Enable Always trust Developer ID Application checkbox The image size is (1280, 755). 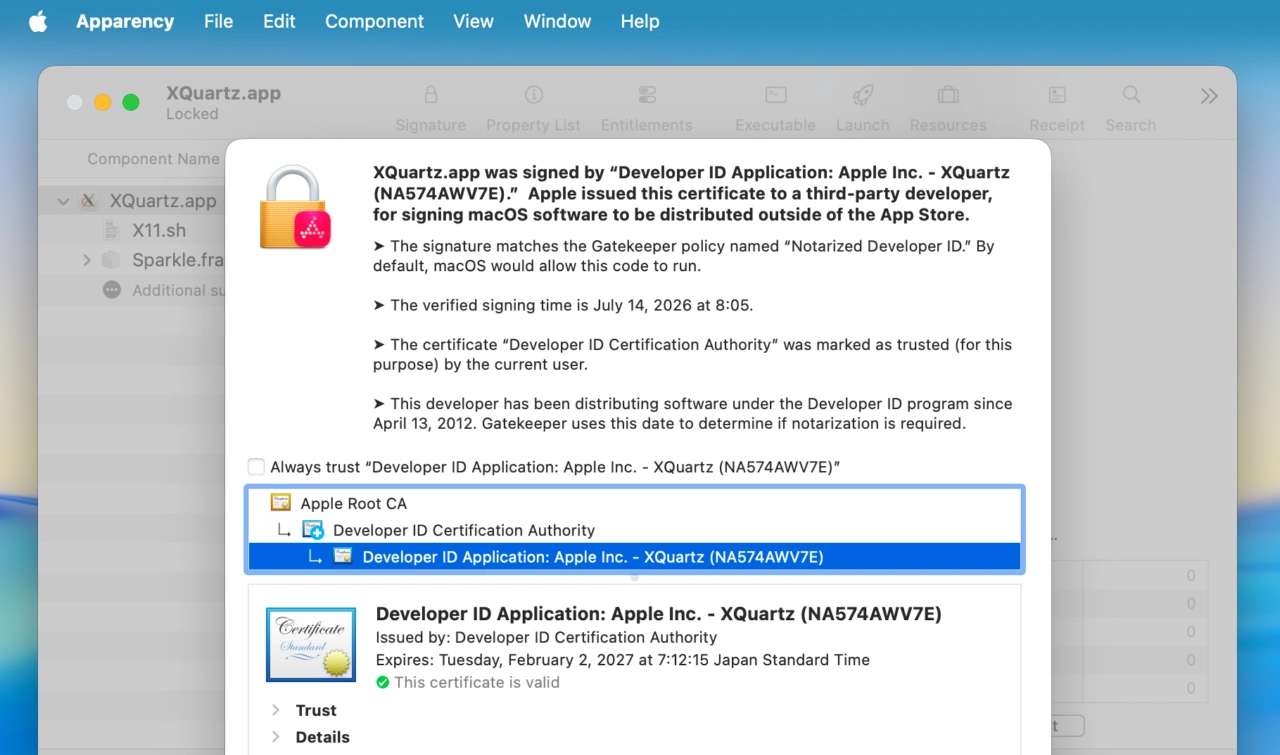point(257,467)
